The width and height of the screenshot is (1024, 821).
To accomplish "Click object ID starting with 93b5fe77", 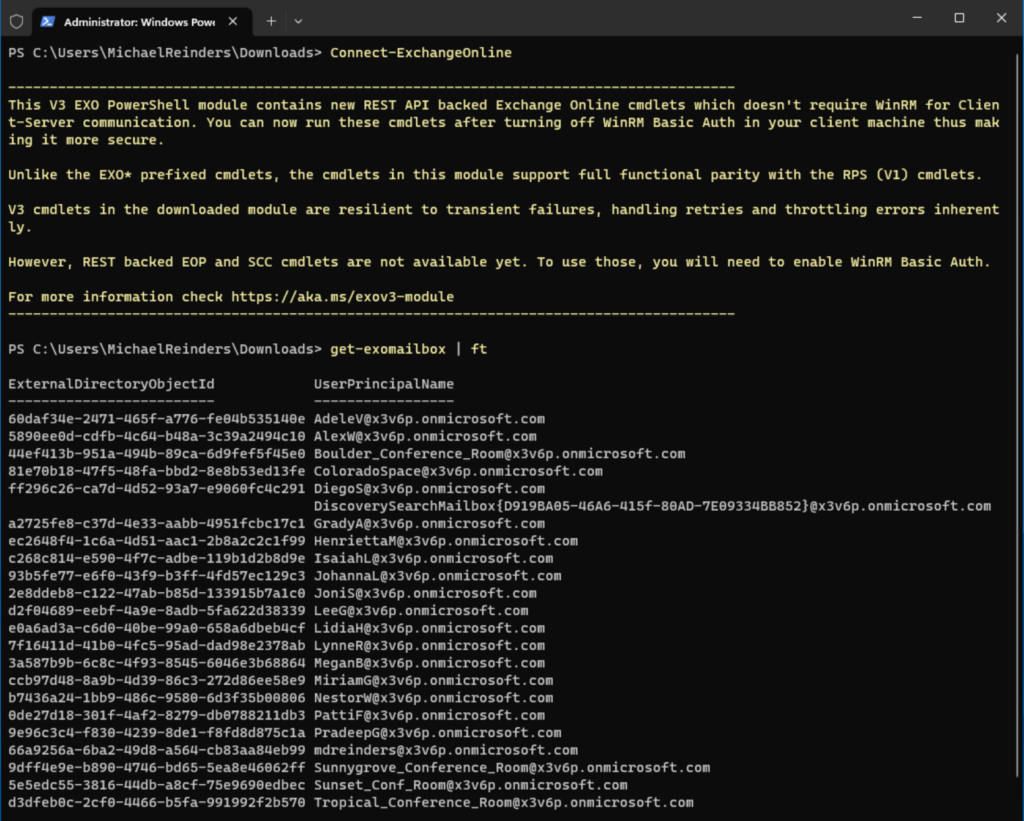I will (157, 575).
